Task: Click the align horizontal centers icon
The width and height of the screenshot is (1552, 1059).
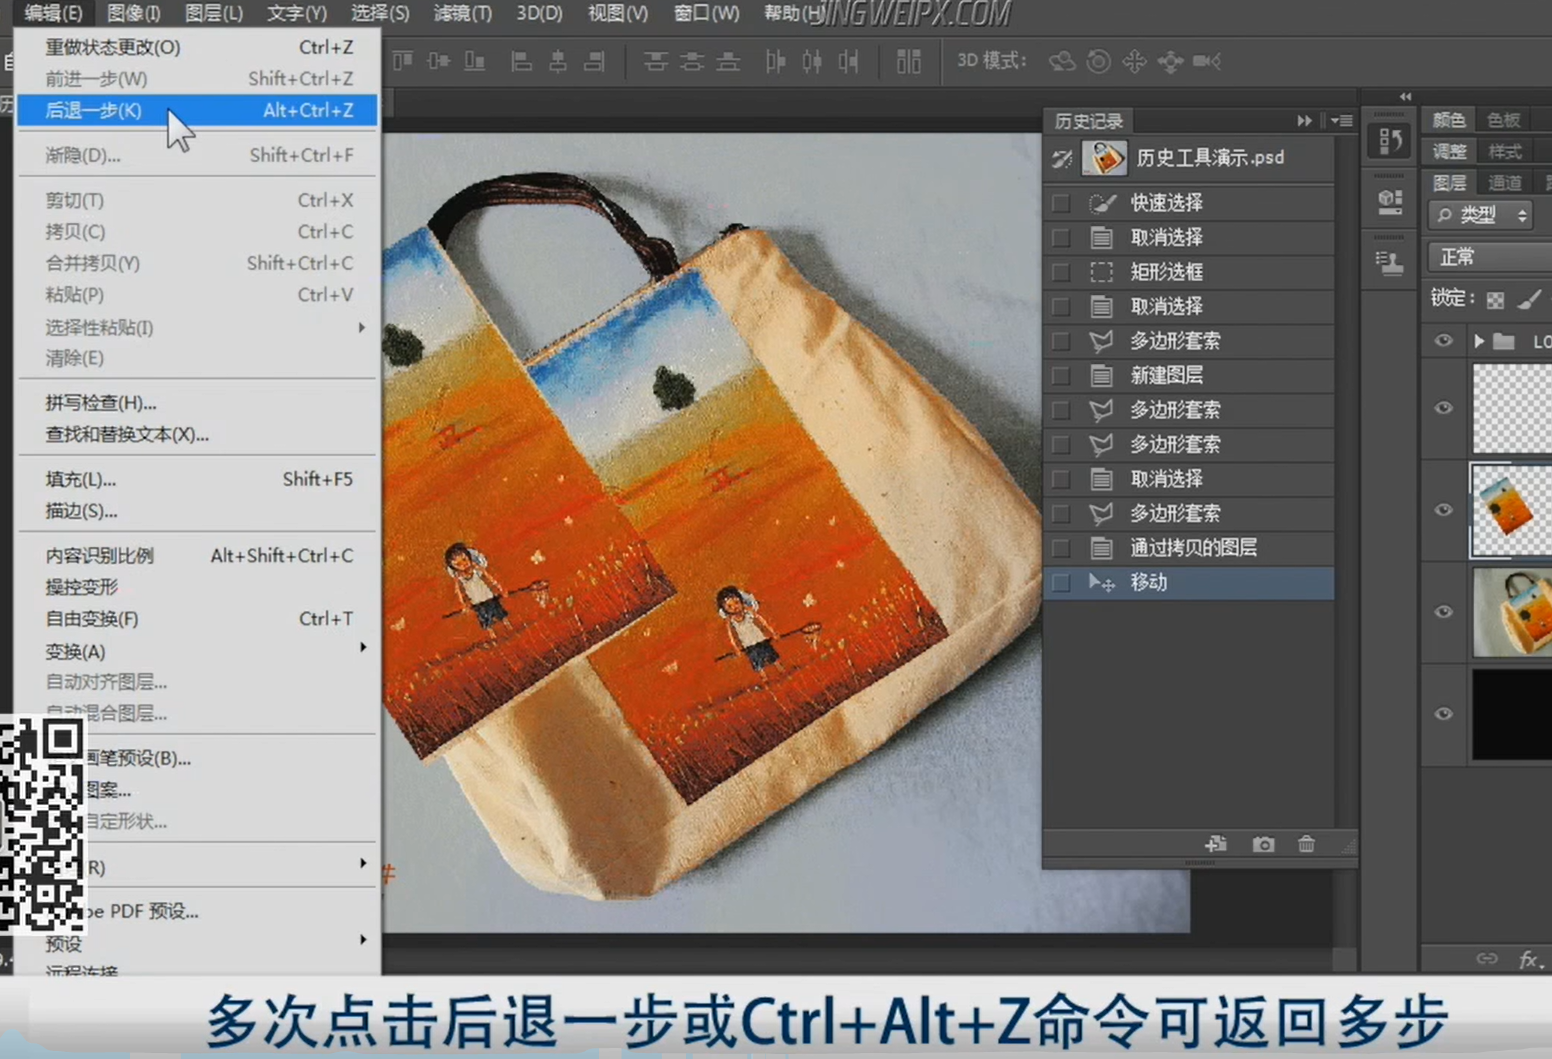Action: click(557, 61)
